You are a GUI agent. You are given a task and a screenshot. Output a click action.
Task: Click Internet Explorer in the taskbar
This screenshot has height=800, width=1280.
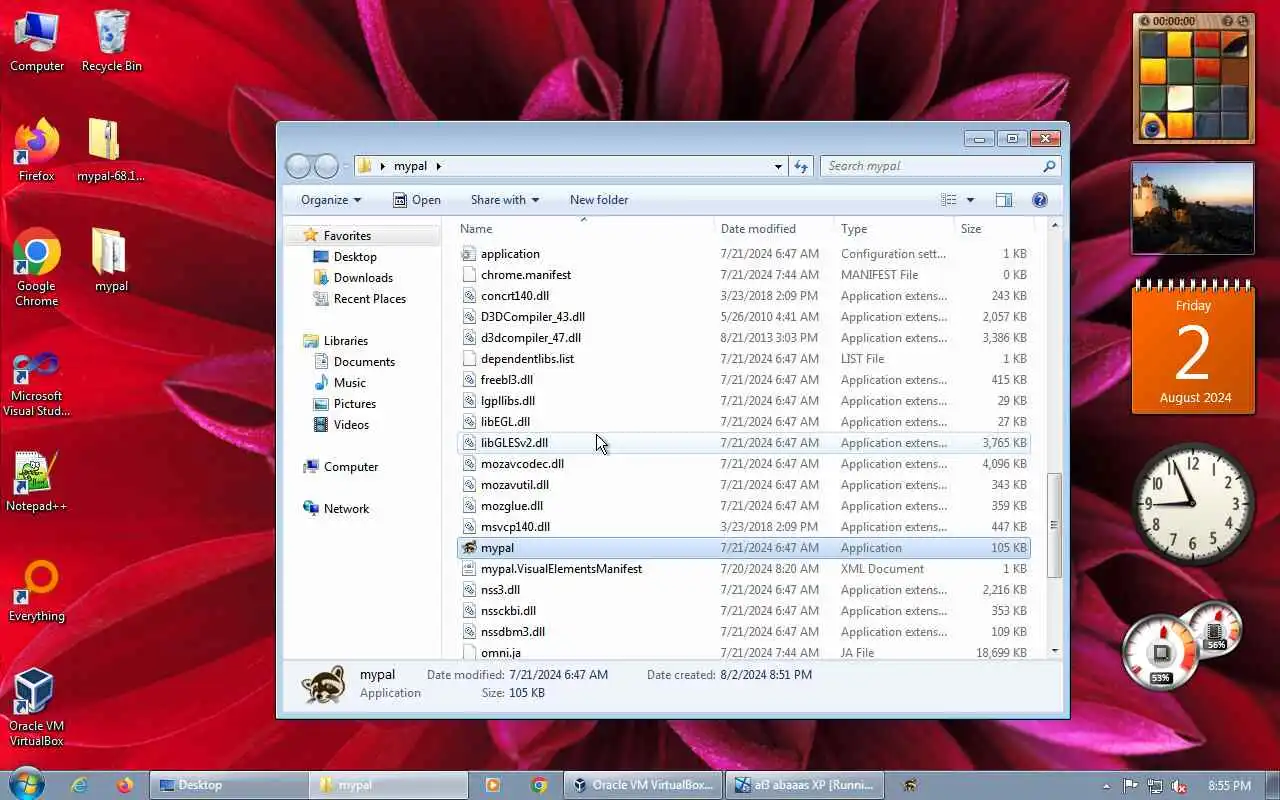(80, 785)
